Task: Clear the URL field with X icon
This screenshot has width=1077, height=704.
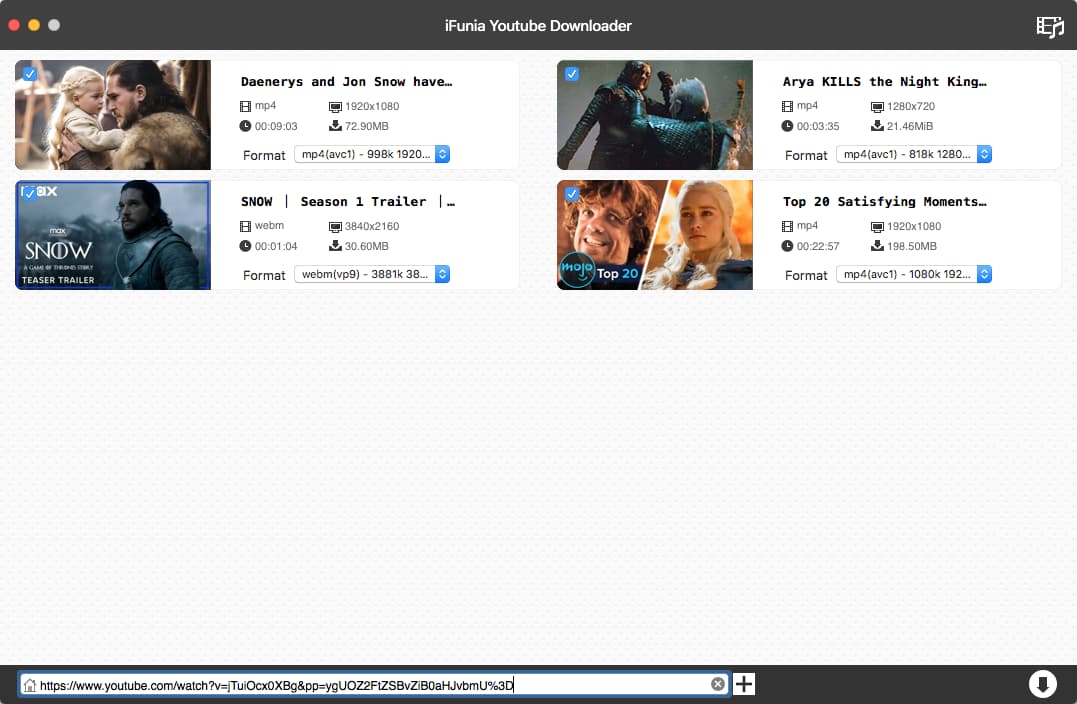Action: [x=717, y=684]
